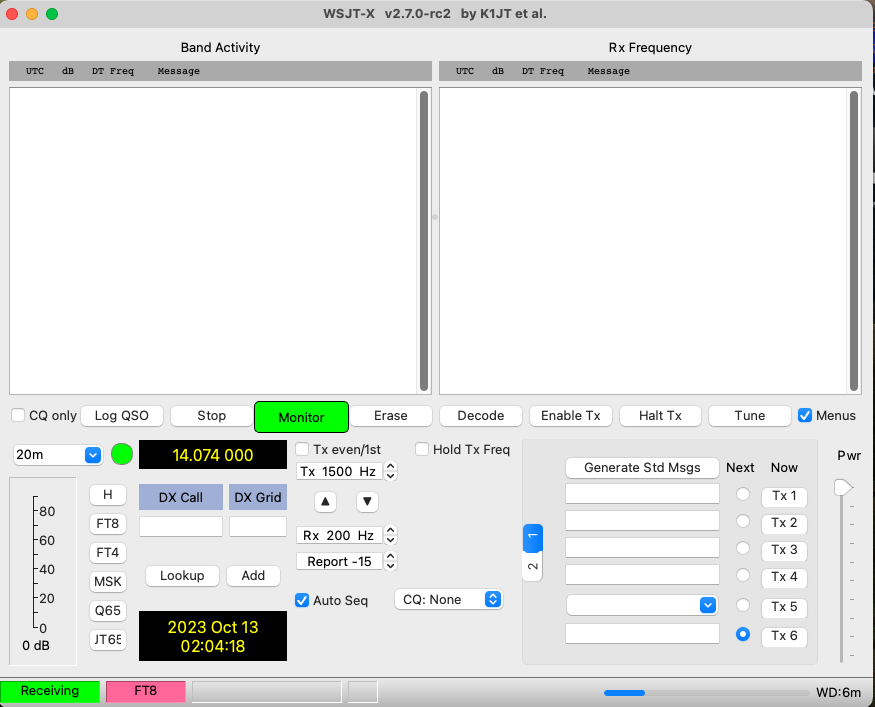
Task: Switch to Q65 mode button
Action: click(x=108, y=611)
